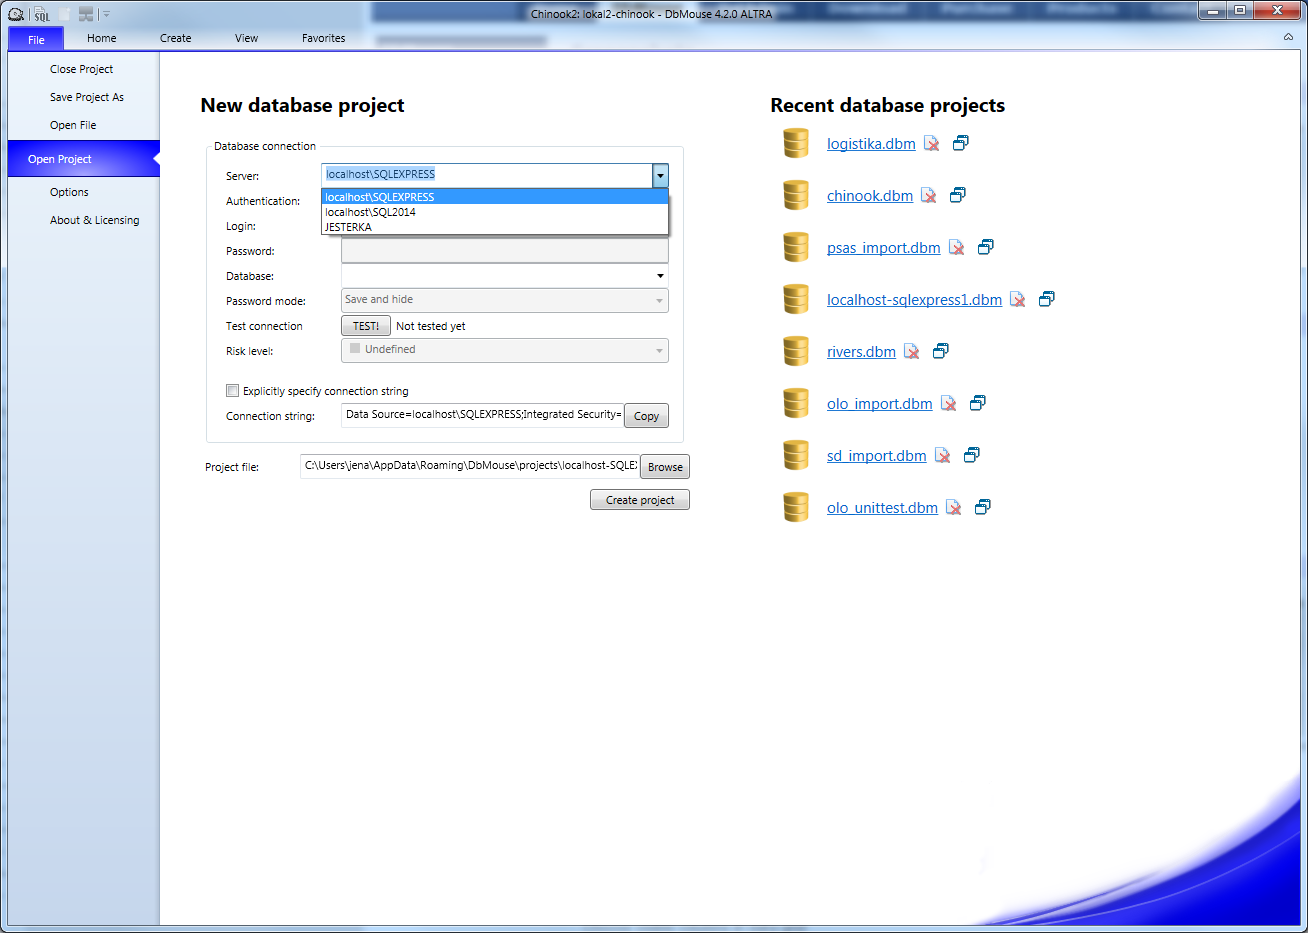Open the olo_import.dbm project link
Viewport: 1308px width, 933px height.
coord(880,404)
